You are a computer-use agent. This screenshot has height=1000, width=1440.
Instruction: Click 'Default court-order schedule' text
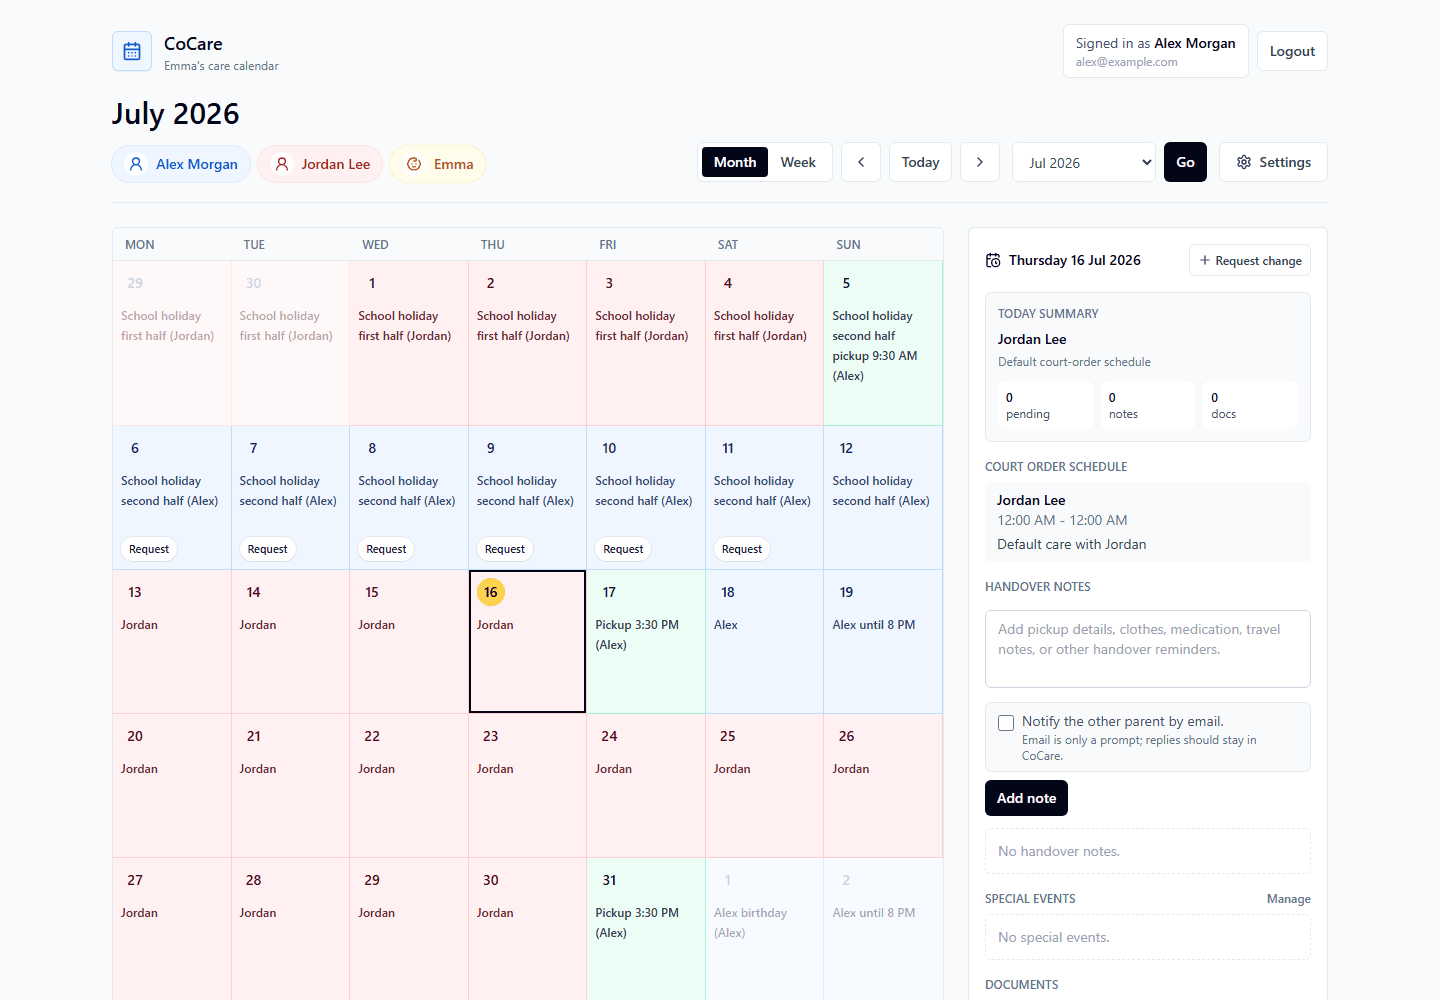(1074, 362)
